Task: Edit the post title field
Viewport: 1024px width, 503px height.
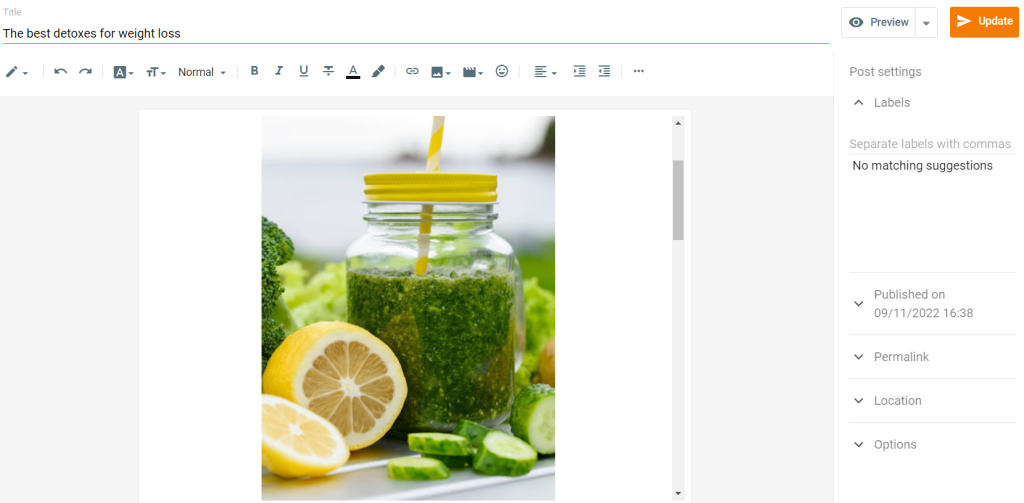Action: pos(415,33)
